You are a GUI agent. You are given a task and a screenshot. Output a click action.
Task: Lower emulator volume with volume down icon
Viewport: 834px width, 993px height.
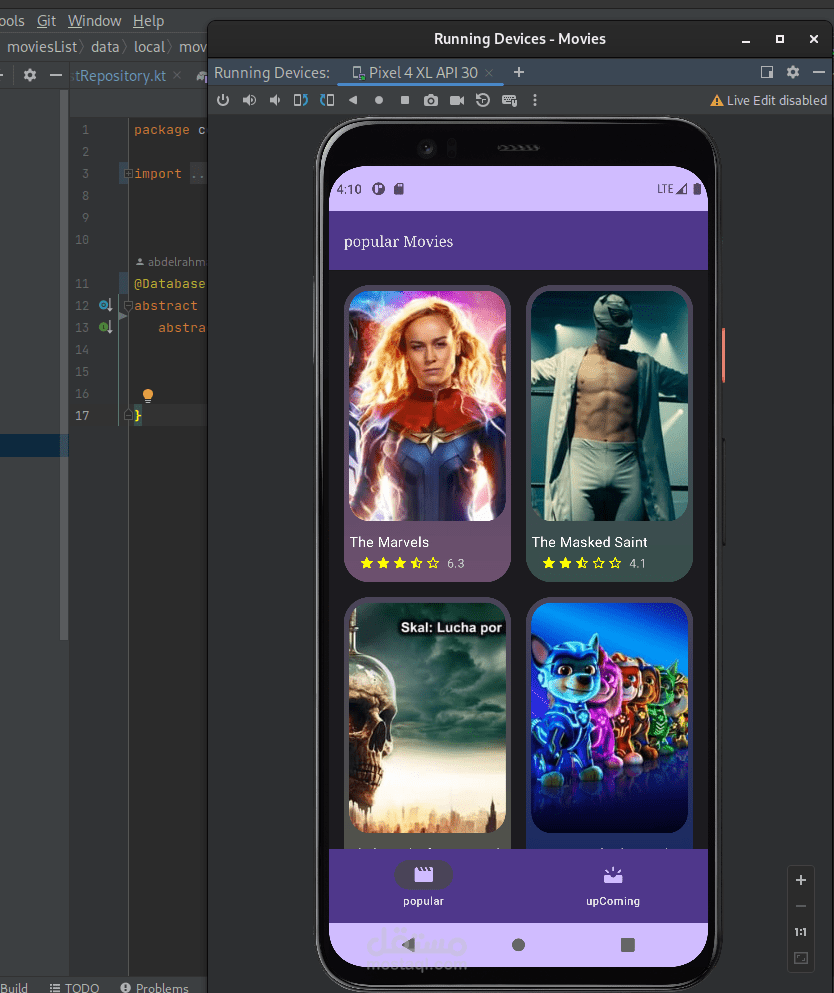click(x=275, y=100)
